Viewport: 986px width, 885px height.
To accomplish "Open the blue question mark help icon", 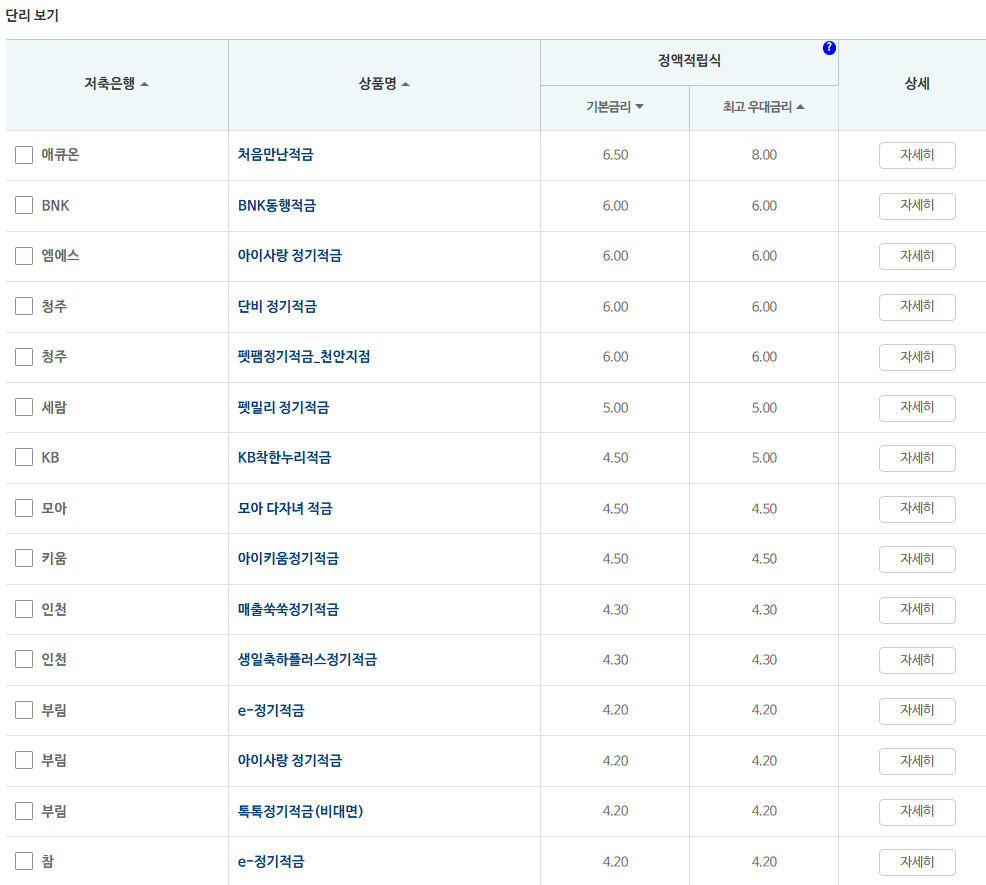I will pos(829,48).
